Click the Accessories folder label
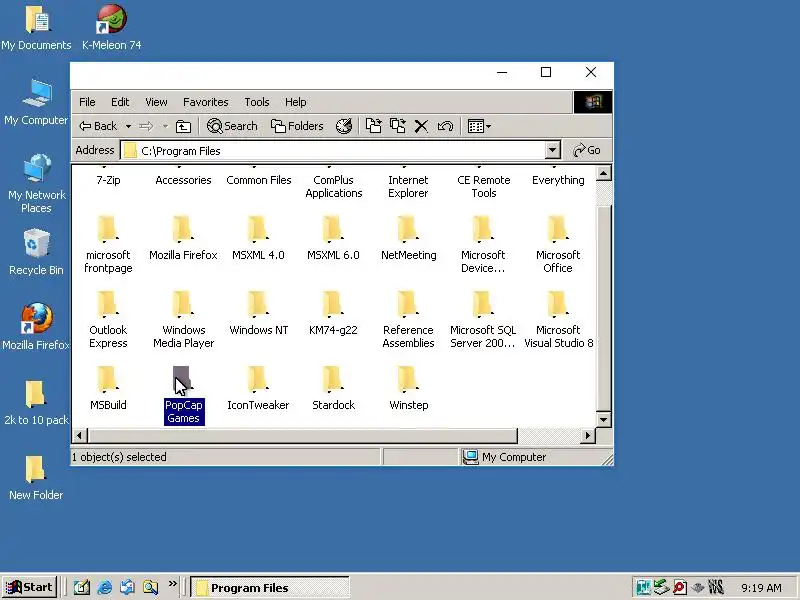 (183, 180)
